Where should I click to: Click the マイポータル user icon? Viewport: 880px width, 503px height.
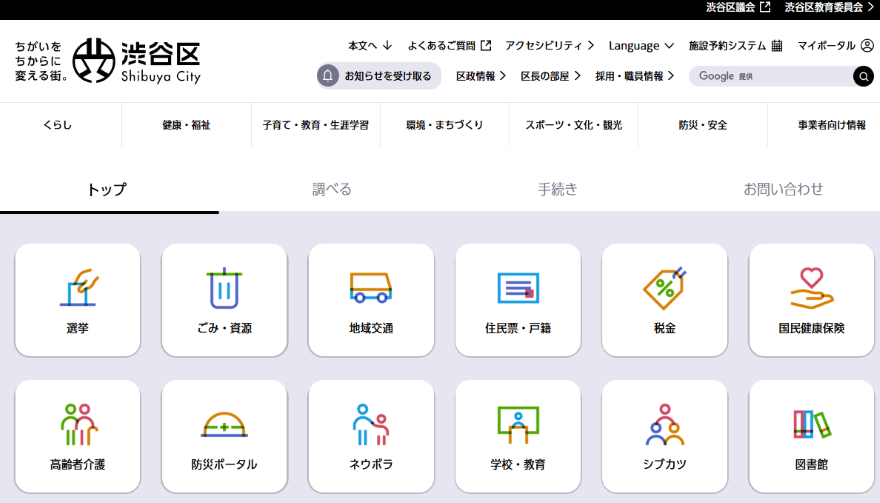click(x=867, y=45)
